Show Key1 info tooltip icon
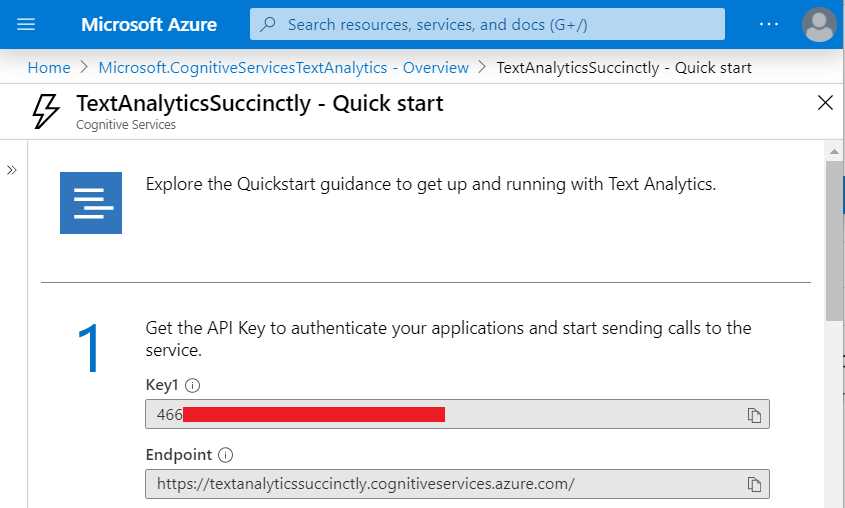The height and width of the screenshot is (508, 845). tap(192, 385)
